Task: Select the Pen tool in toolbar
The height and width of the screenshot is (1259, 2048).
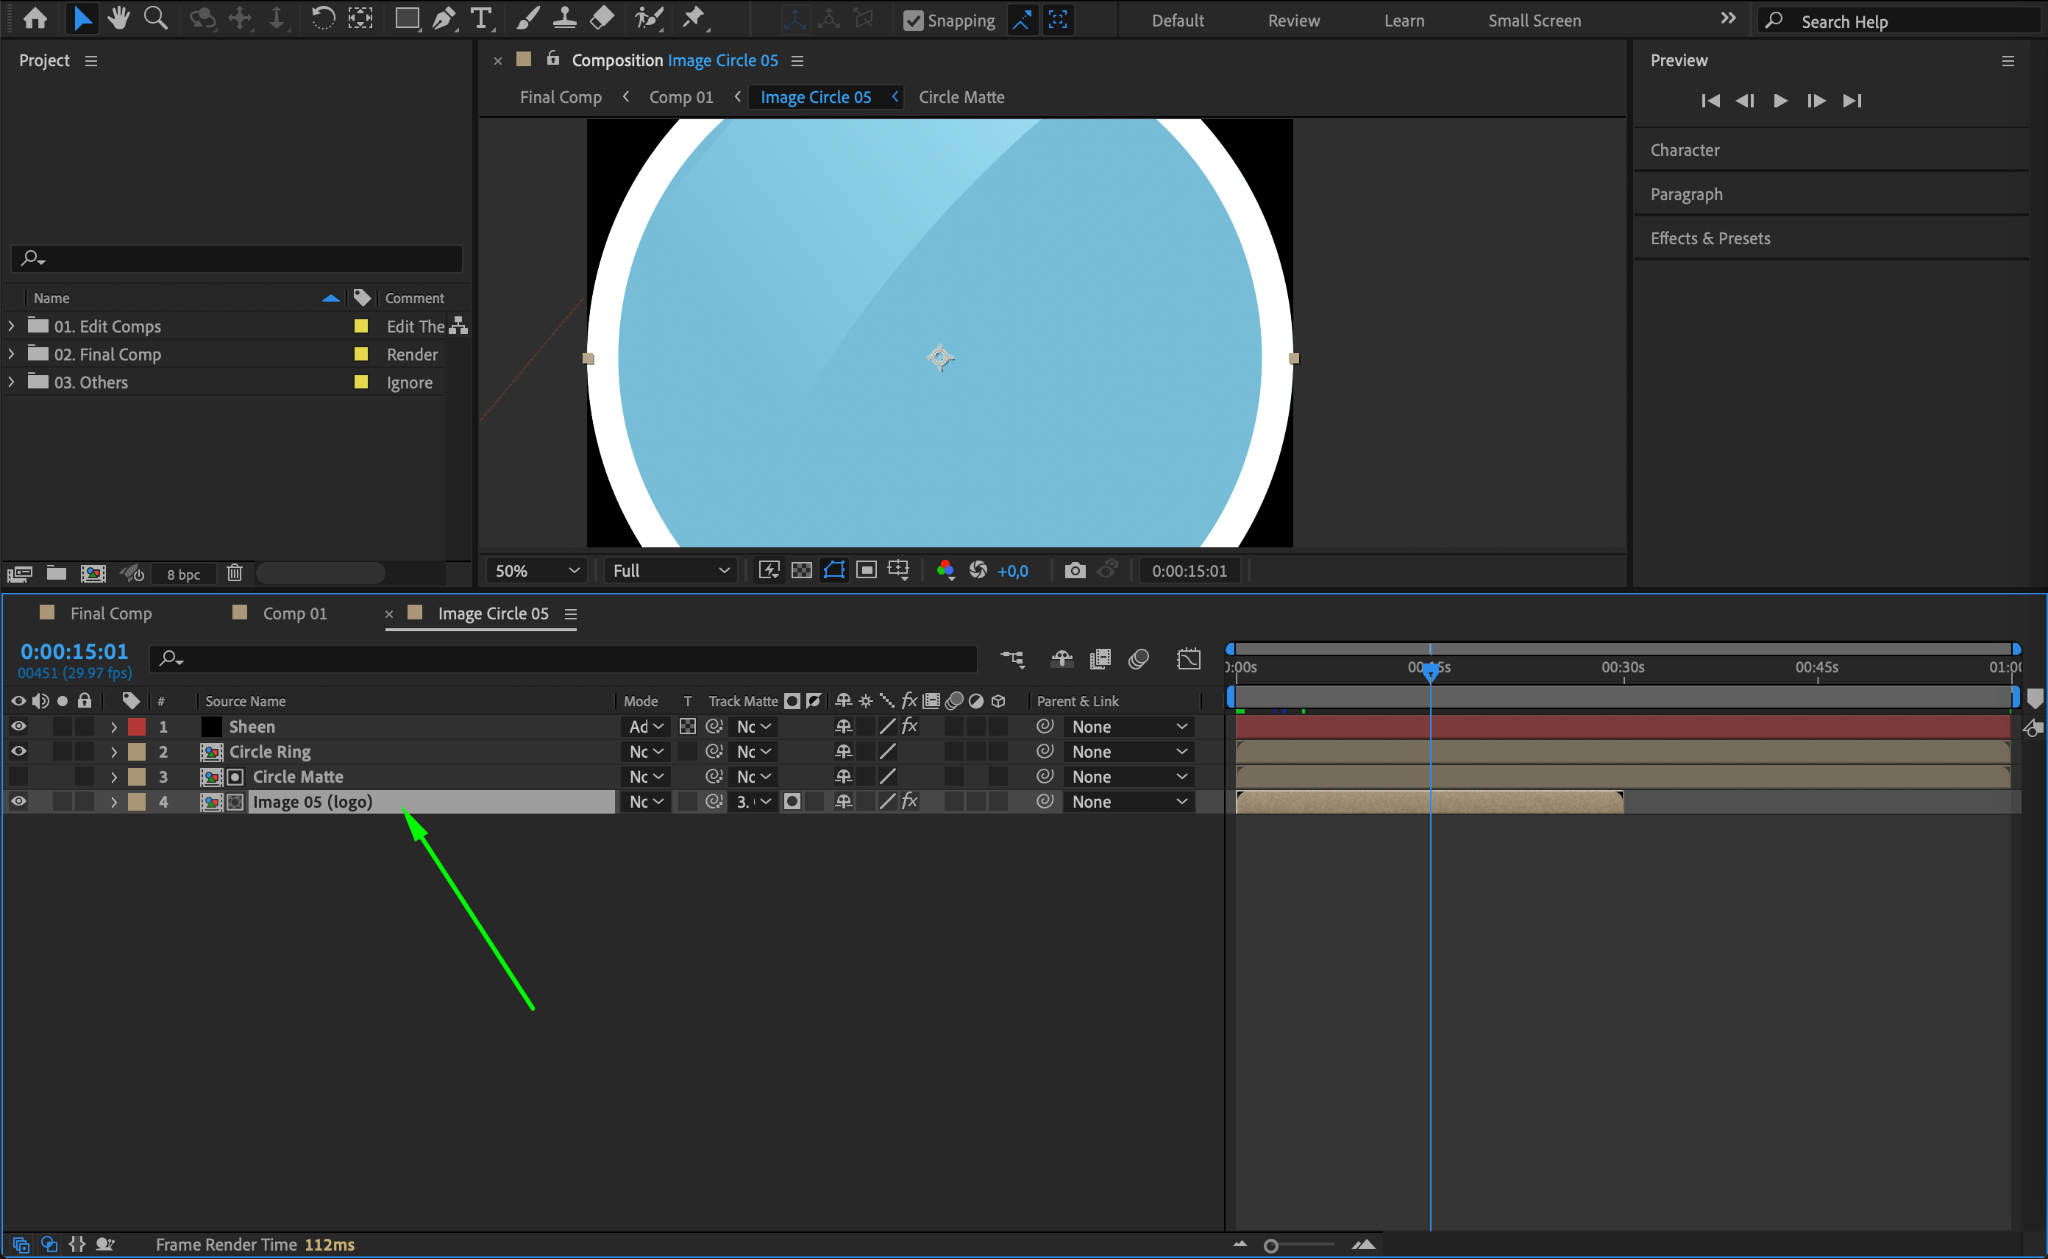Action: [443, 18]
